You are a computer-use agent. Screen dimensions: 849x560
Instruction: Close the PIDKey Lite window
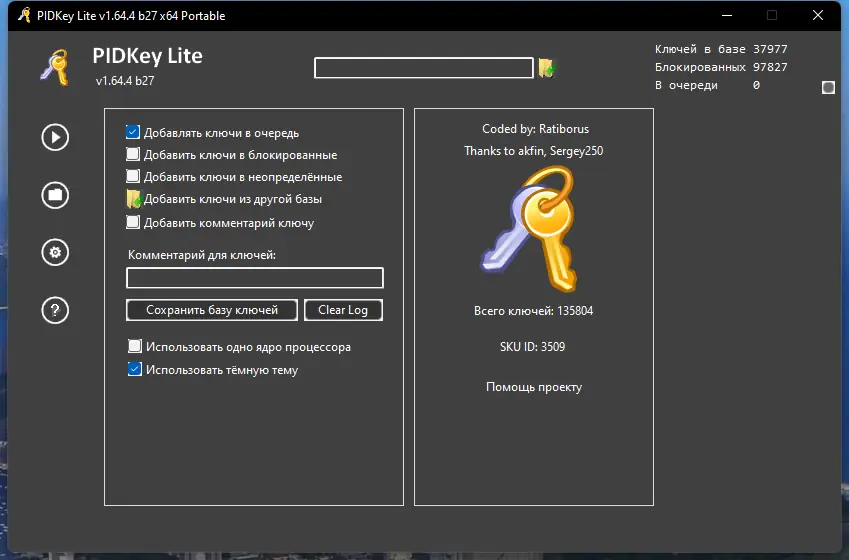818,15
